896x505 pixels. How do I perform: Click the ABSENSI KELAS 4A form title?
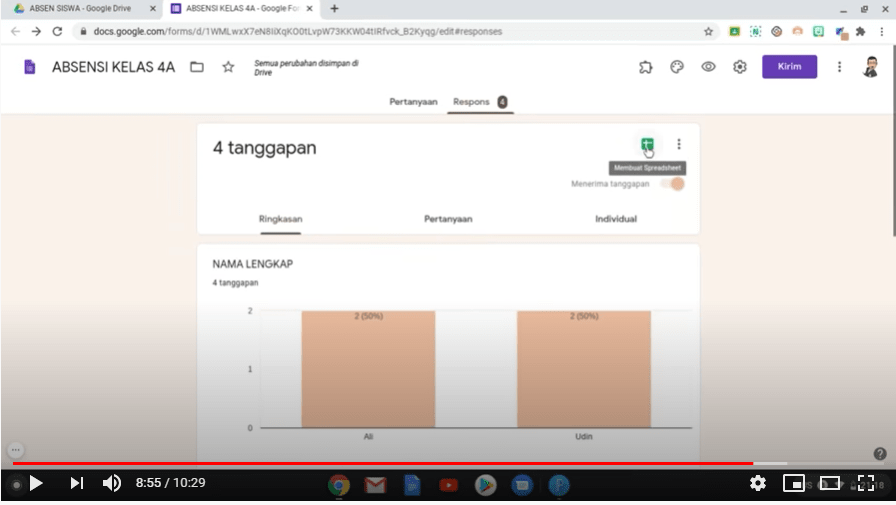113,67
